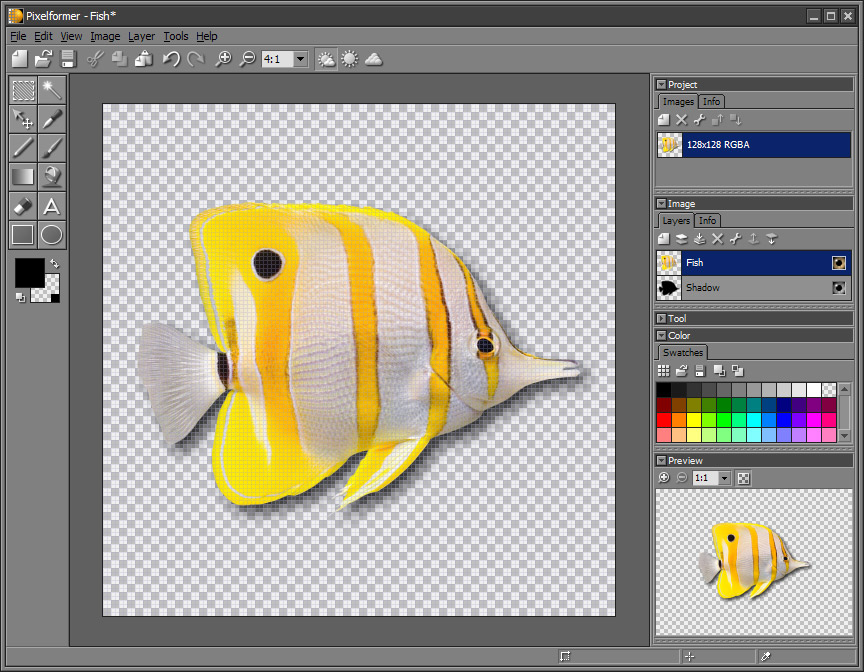
Task: Toggle visibility of the Shadow layer
Action: 839,288
